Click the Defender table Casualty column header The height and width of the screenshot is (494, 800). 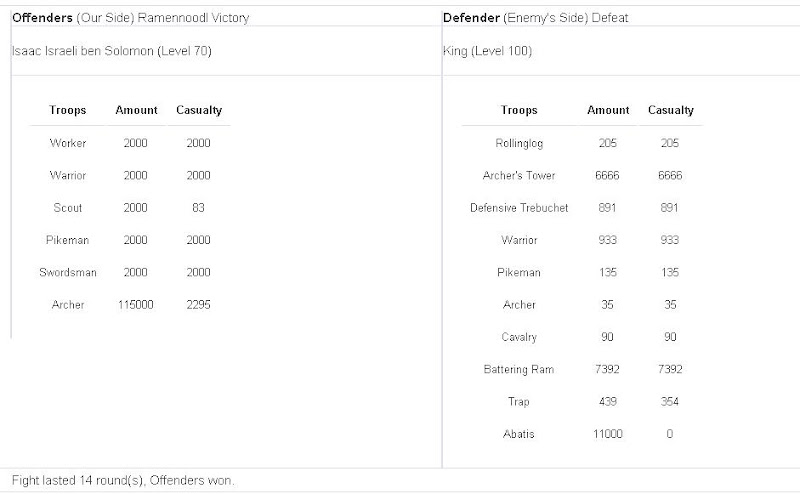[x=671, y=110]
